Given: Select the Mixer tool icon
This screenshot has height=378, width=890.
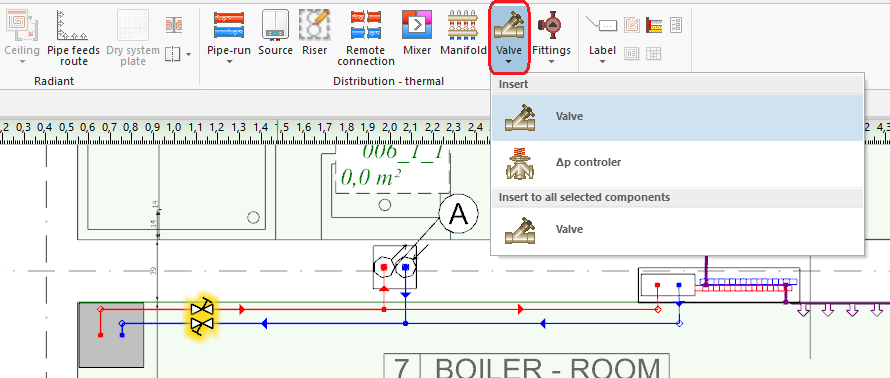Looking at the screenshot, I should click(417, 25).
